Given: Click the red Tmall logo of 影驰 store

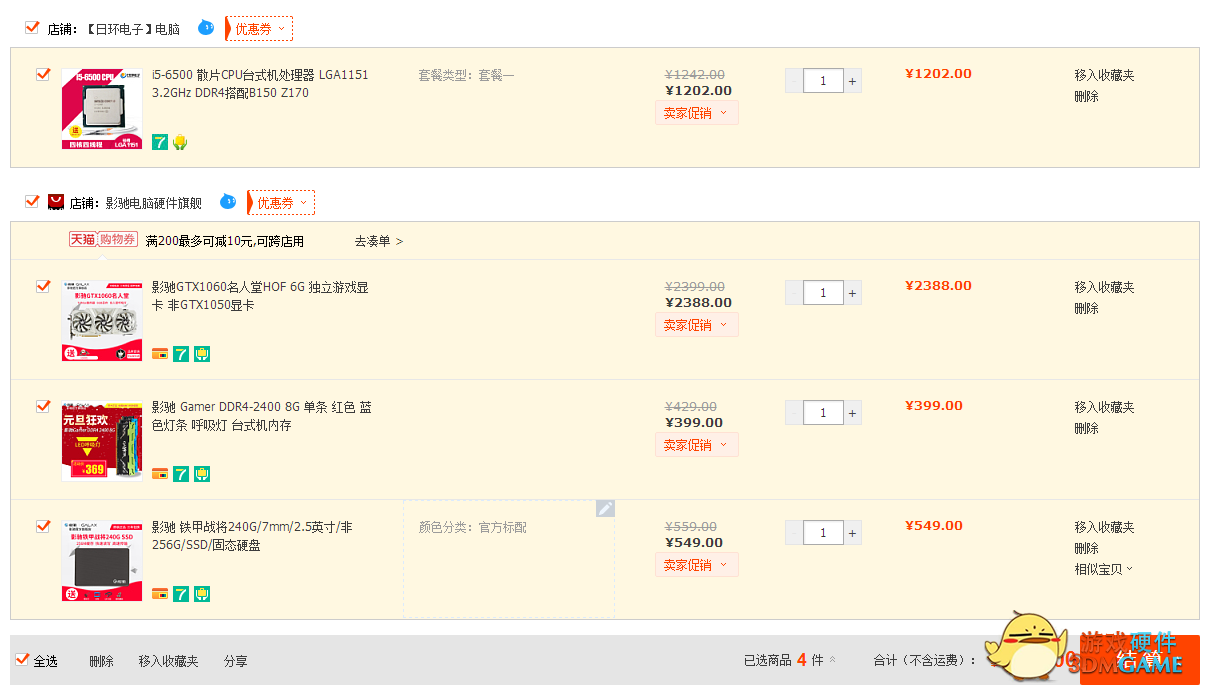Looking at the screenshot, I should [x=56, y=202].
